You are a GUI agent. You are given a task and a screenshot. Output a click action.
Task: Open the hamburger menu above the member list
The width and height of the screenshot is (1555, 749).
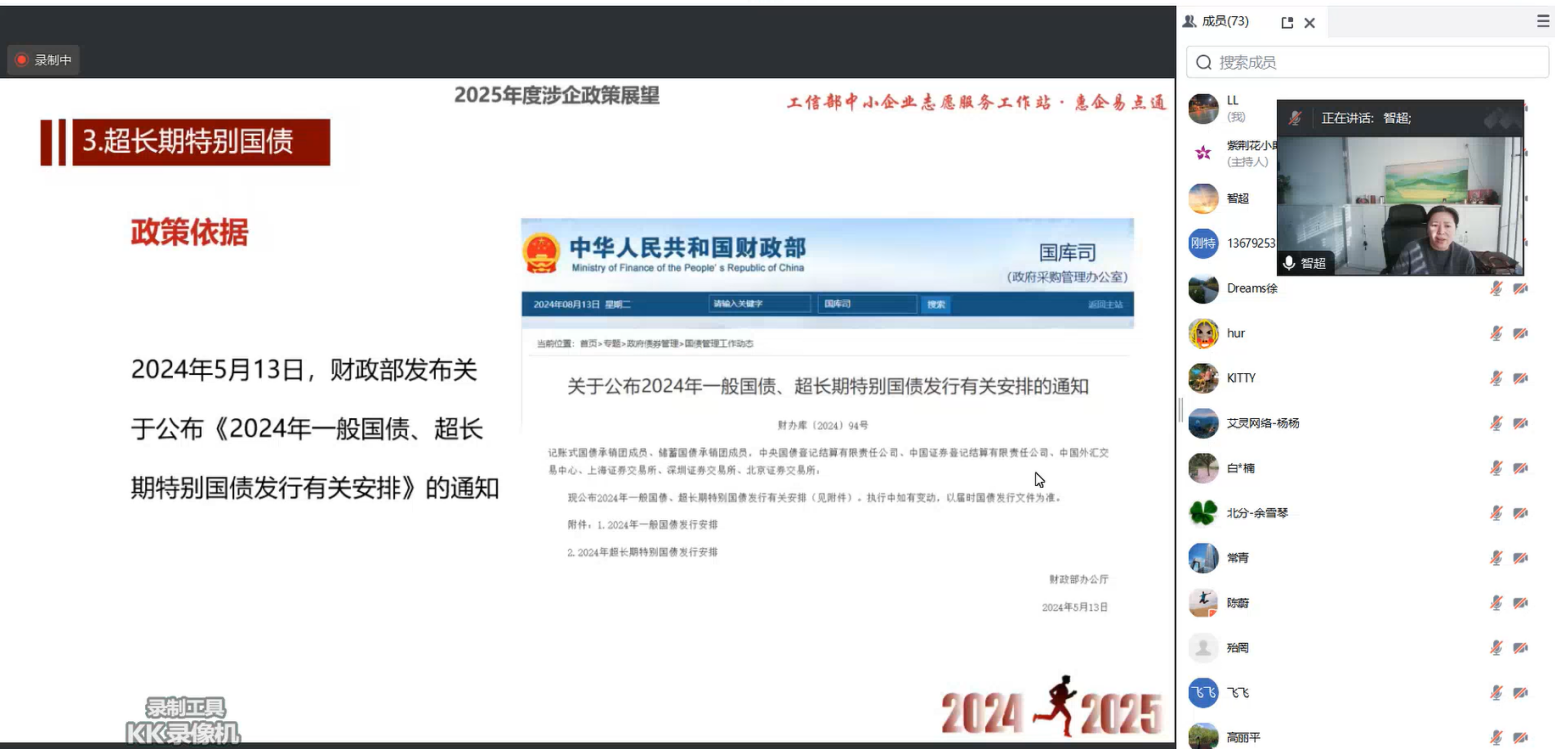1543,21
